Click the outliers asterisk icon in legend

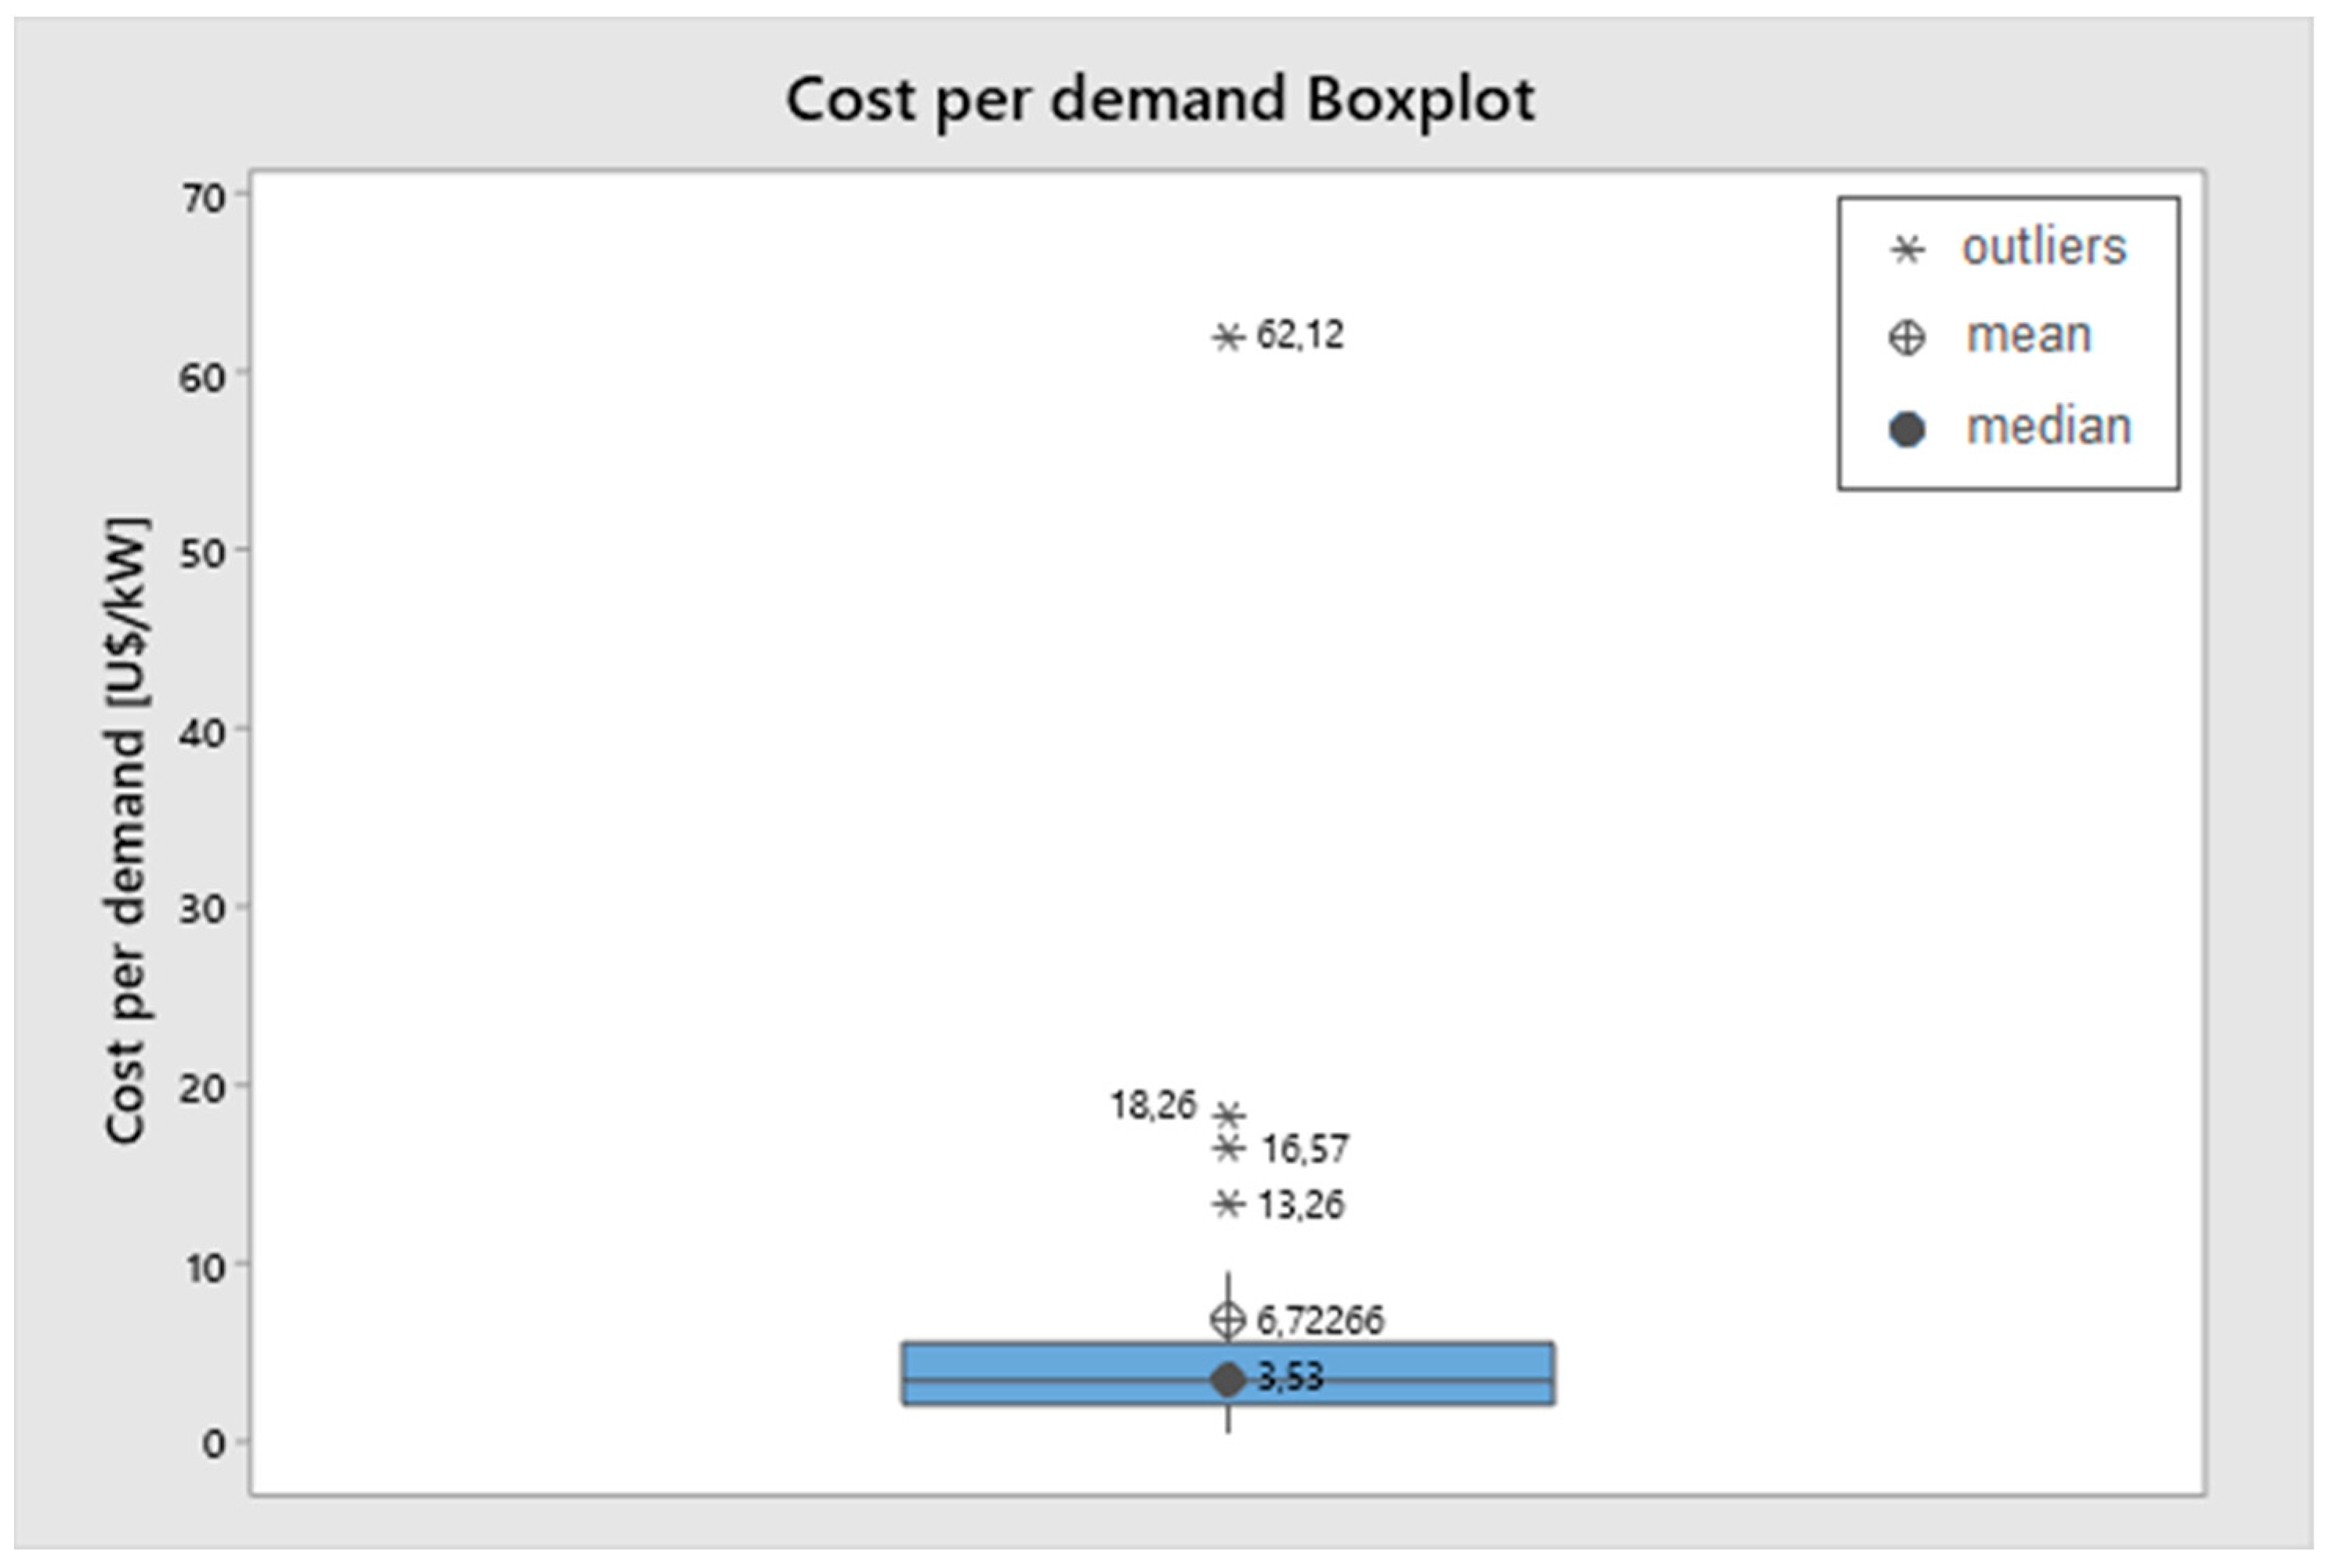coord(1907,249)
